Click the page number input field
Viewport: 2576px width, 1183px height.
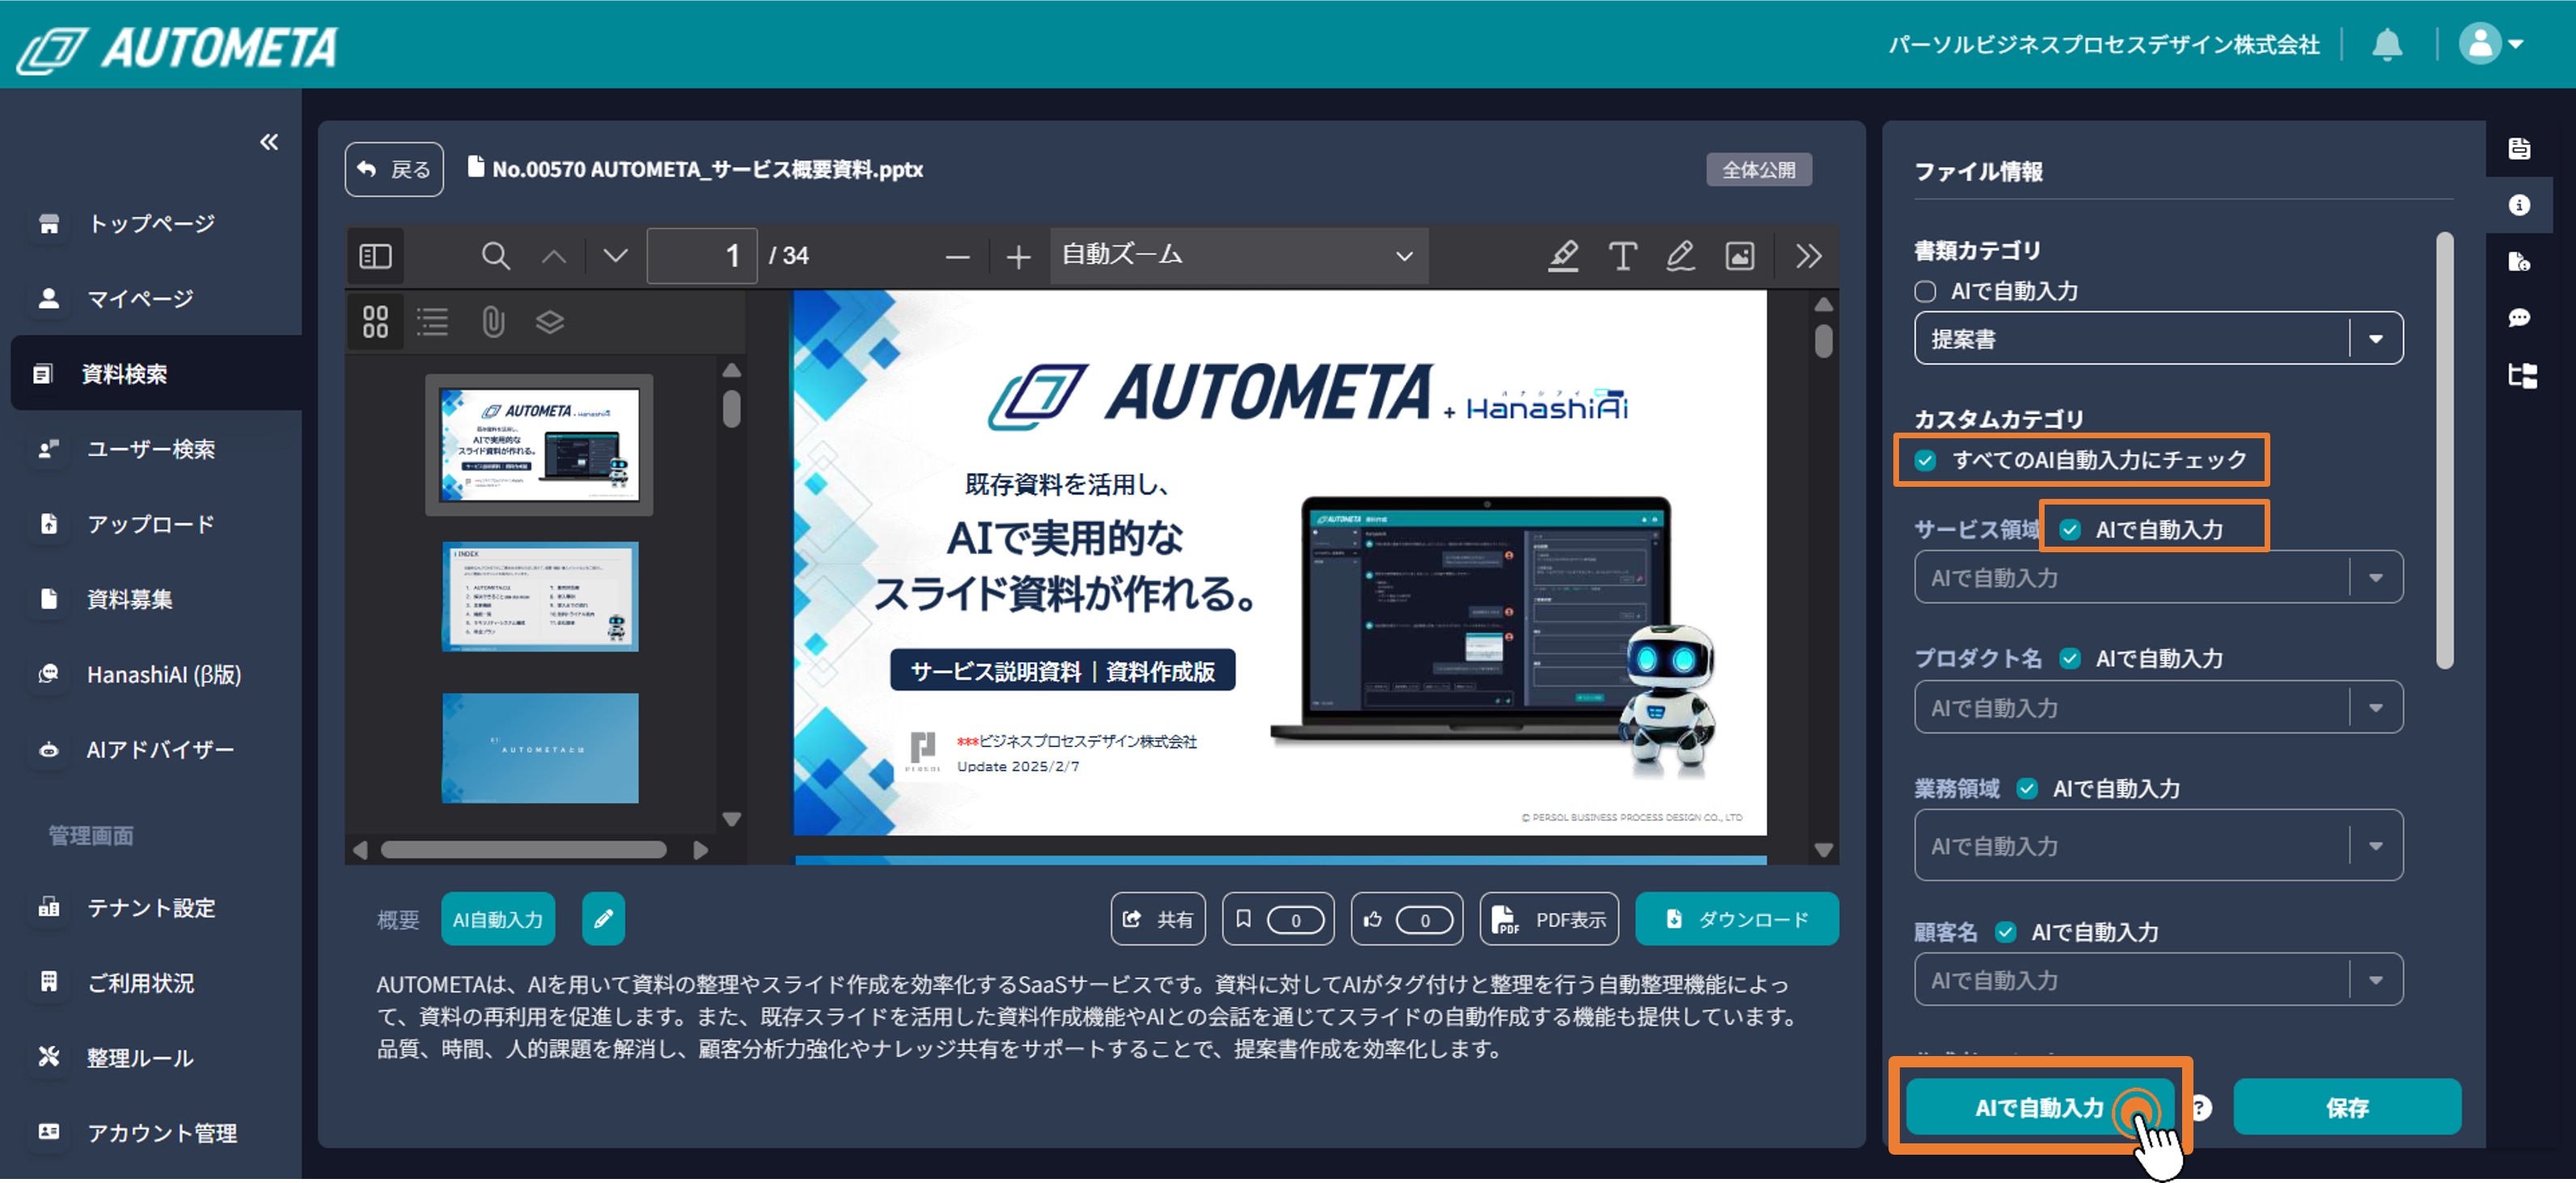702,256
